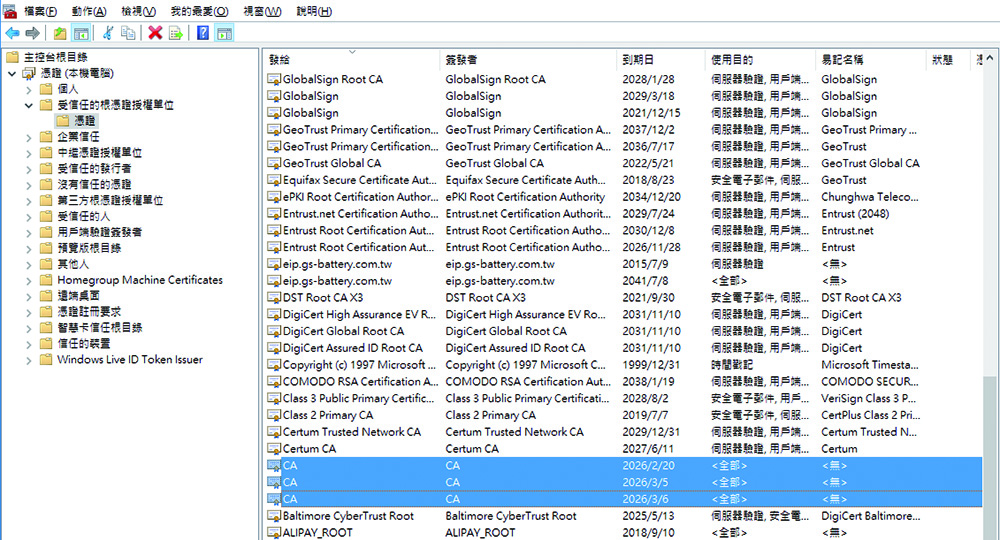This screenshot has width=1000, height=540.
Task: Click the Up one level folder icon
Action: pos(60,33)
